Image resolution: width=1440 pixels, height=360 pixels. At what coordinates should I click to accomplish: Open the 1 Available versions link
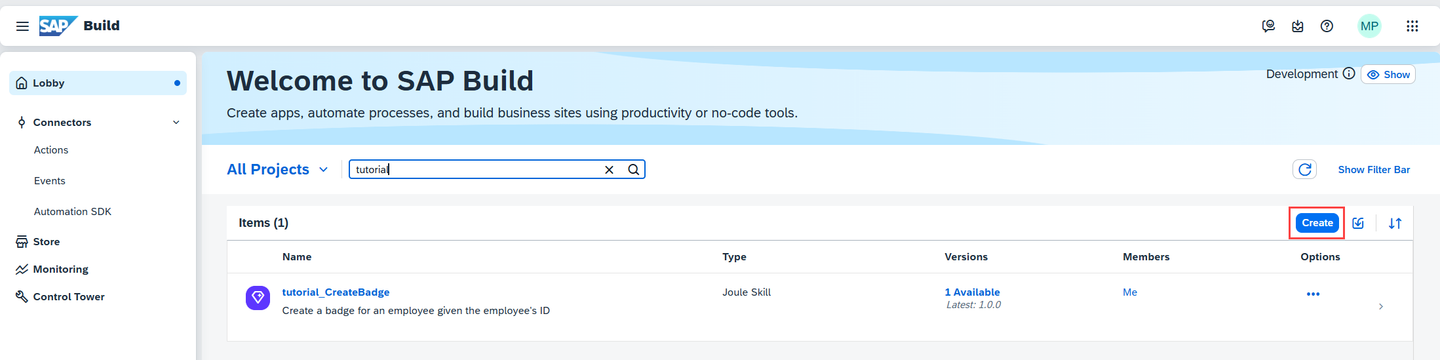[973, 292]
